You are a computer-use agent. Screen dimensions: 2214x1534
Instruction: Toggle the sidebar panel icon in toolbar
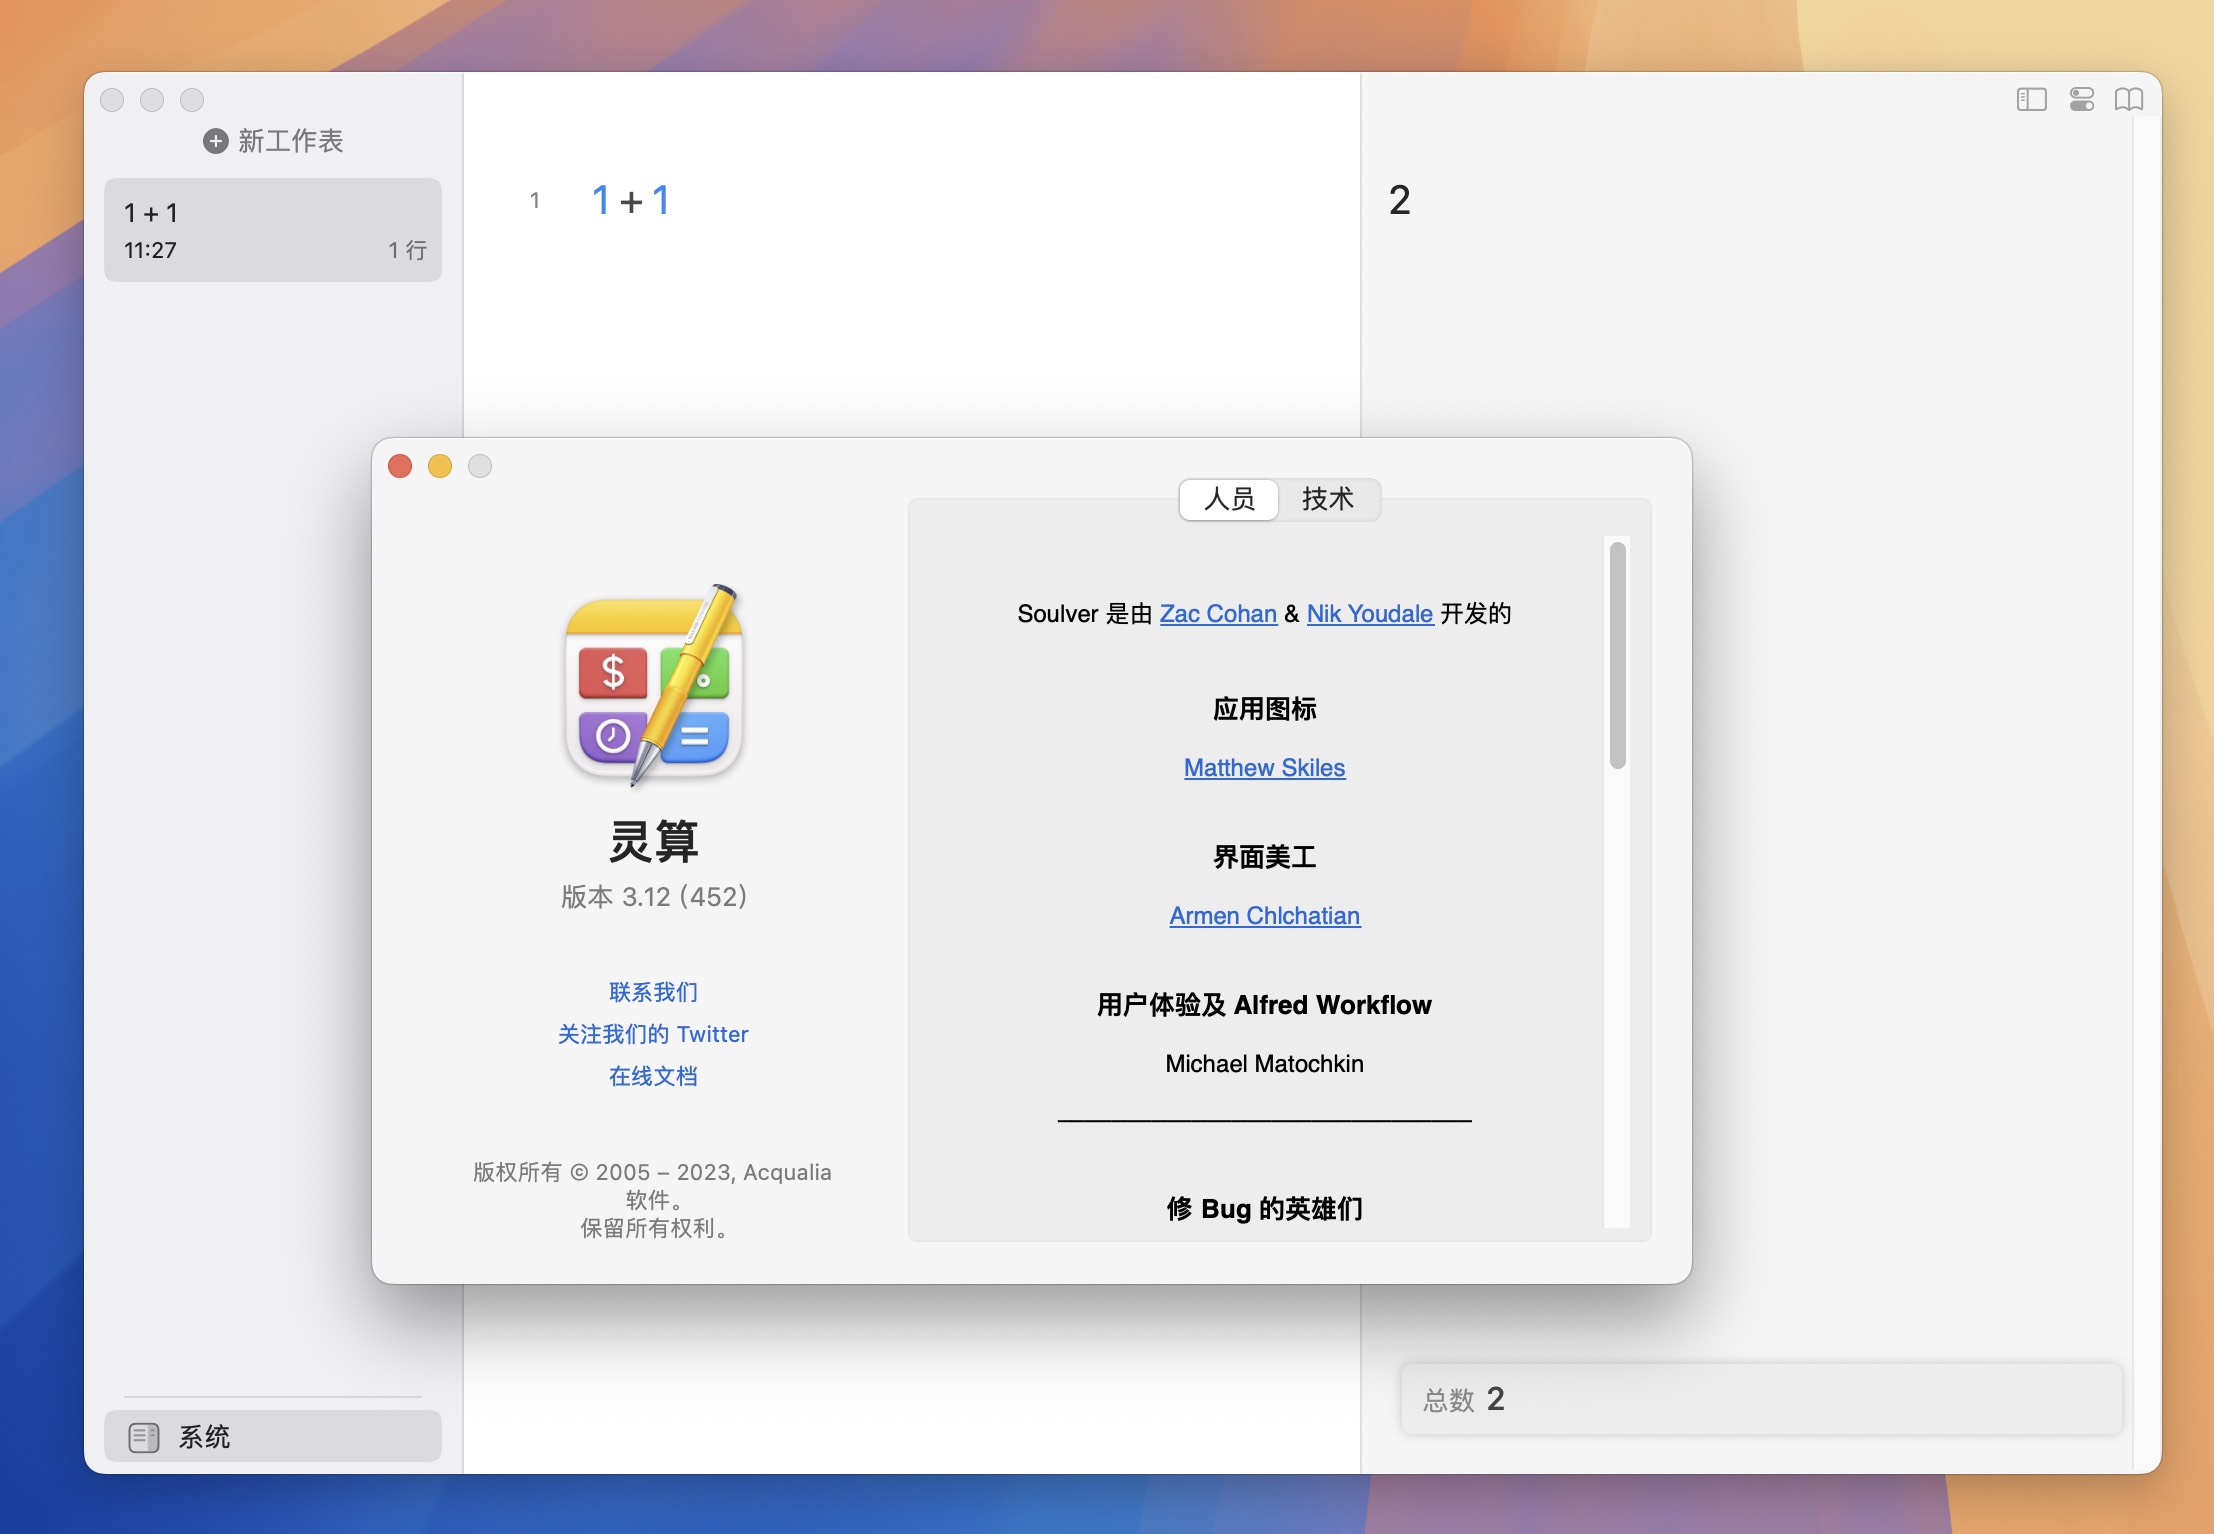[x=2031, y=99]
